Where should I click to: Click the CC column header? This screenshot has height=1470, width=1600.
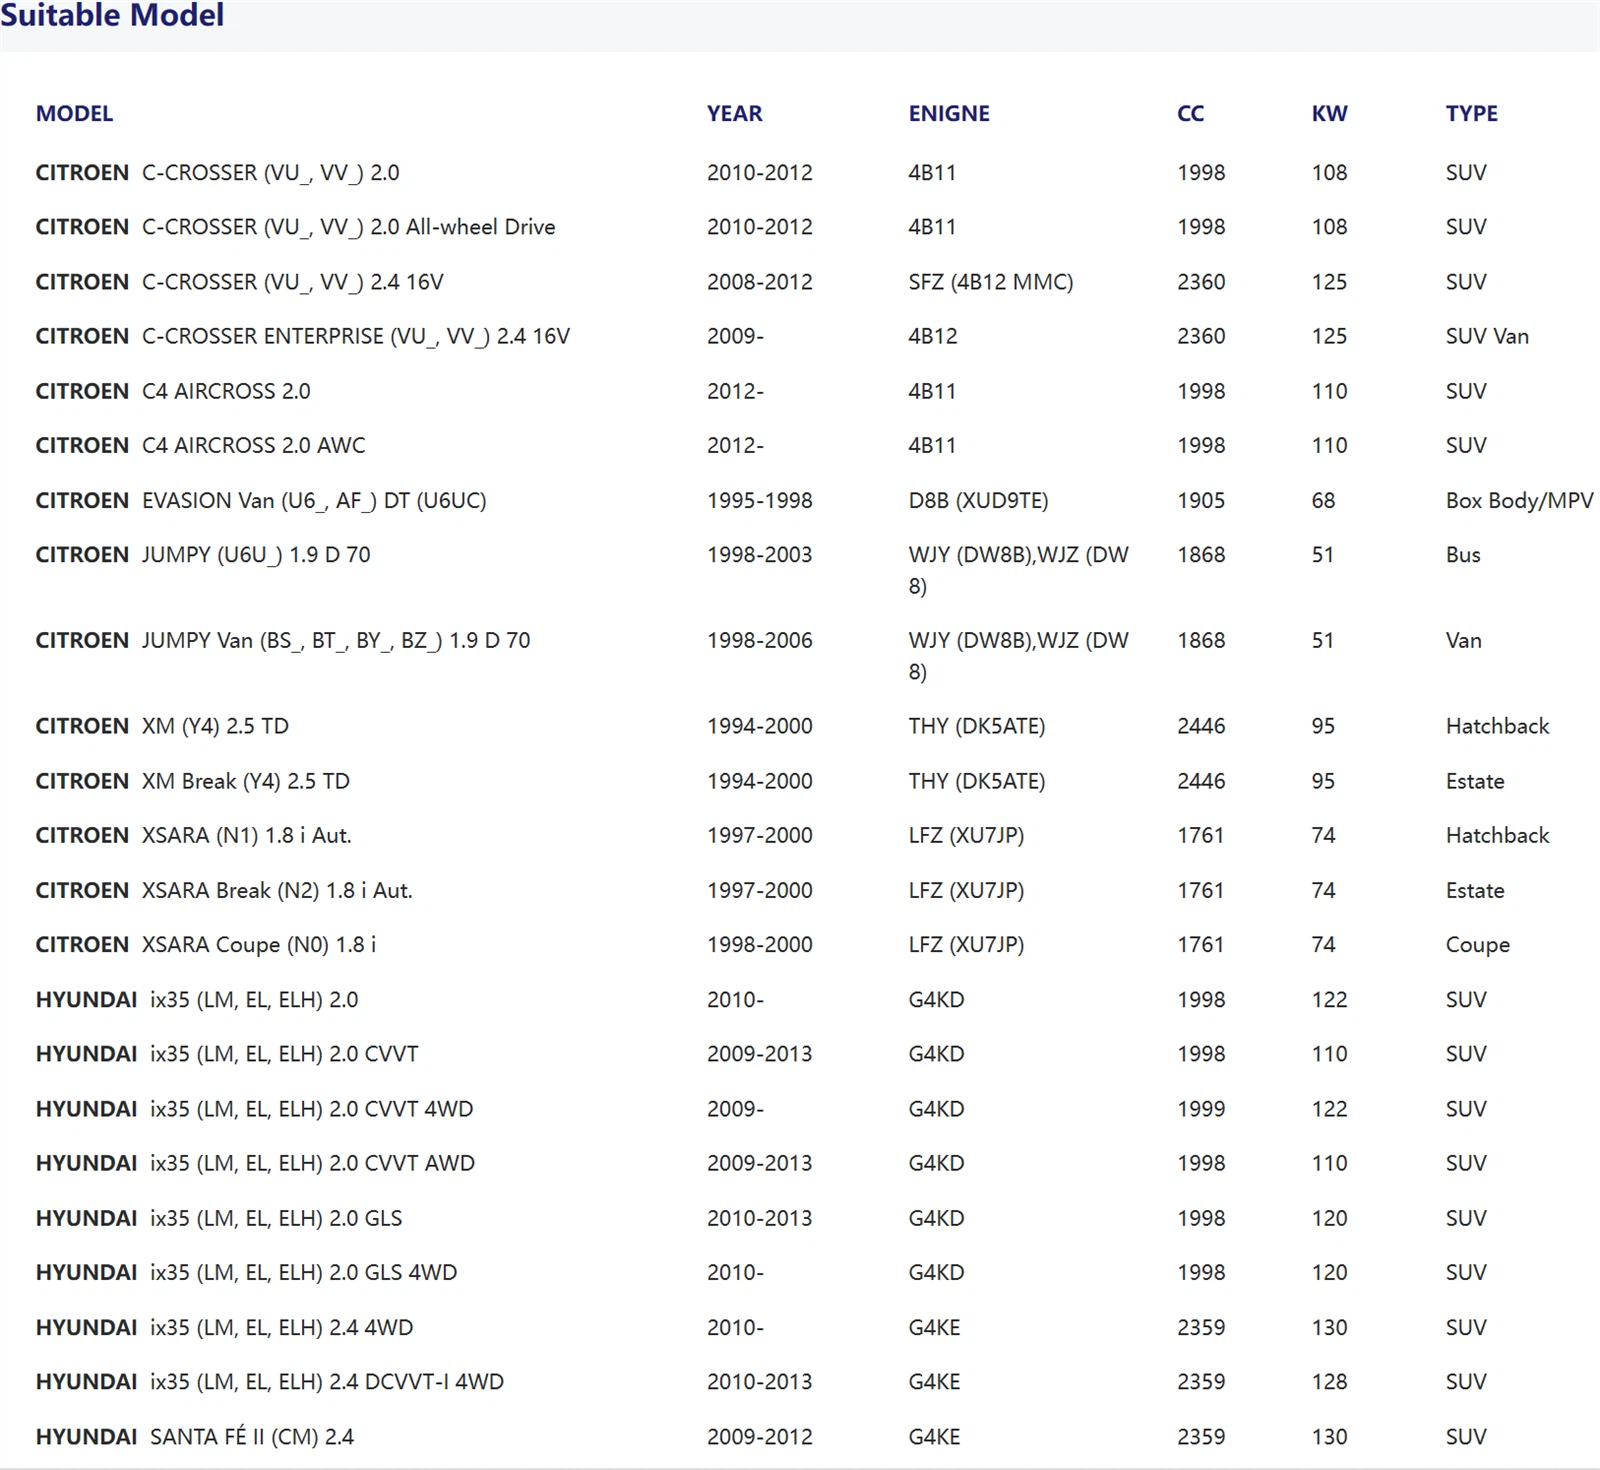pos(1190,114)
